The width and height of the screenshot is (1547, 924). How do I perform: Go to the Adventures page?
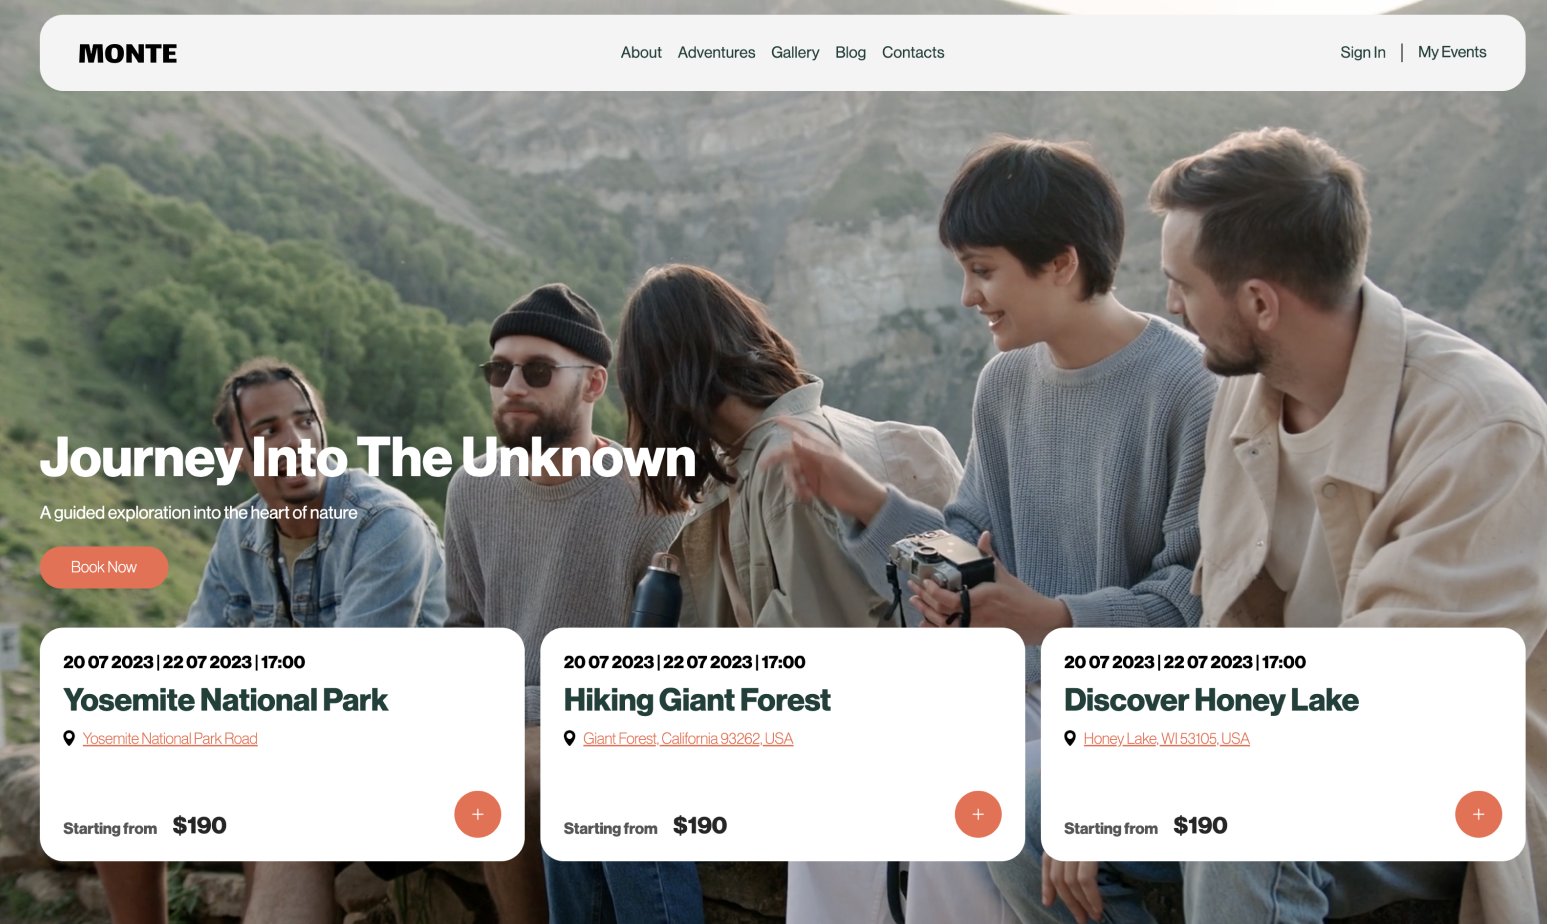[716, 52]
